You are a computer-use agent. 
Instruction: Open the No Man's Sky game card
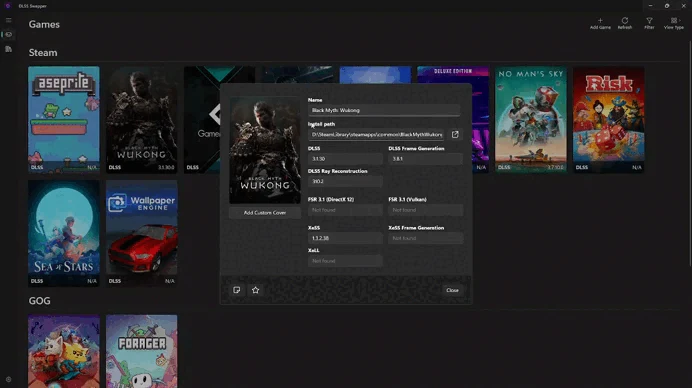[530, 119]
